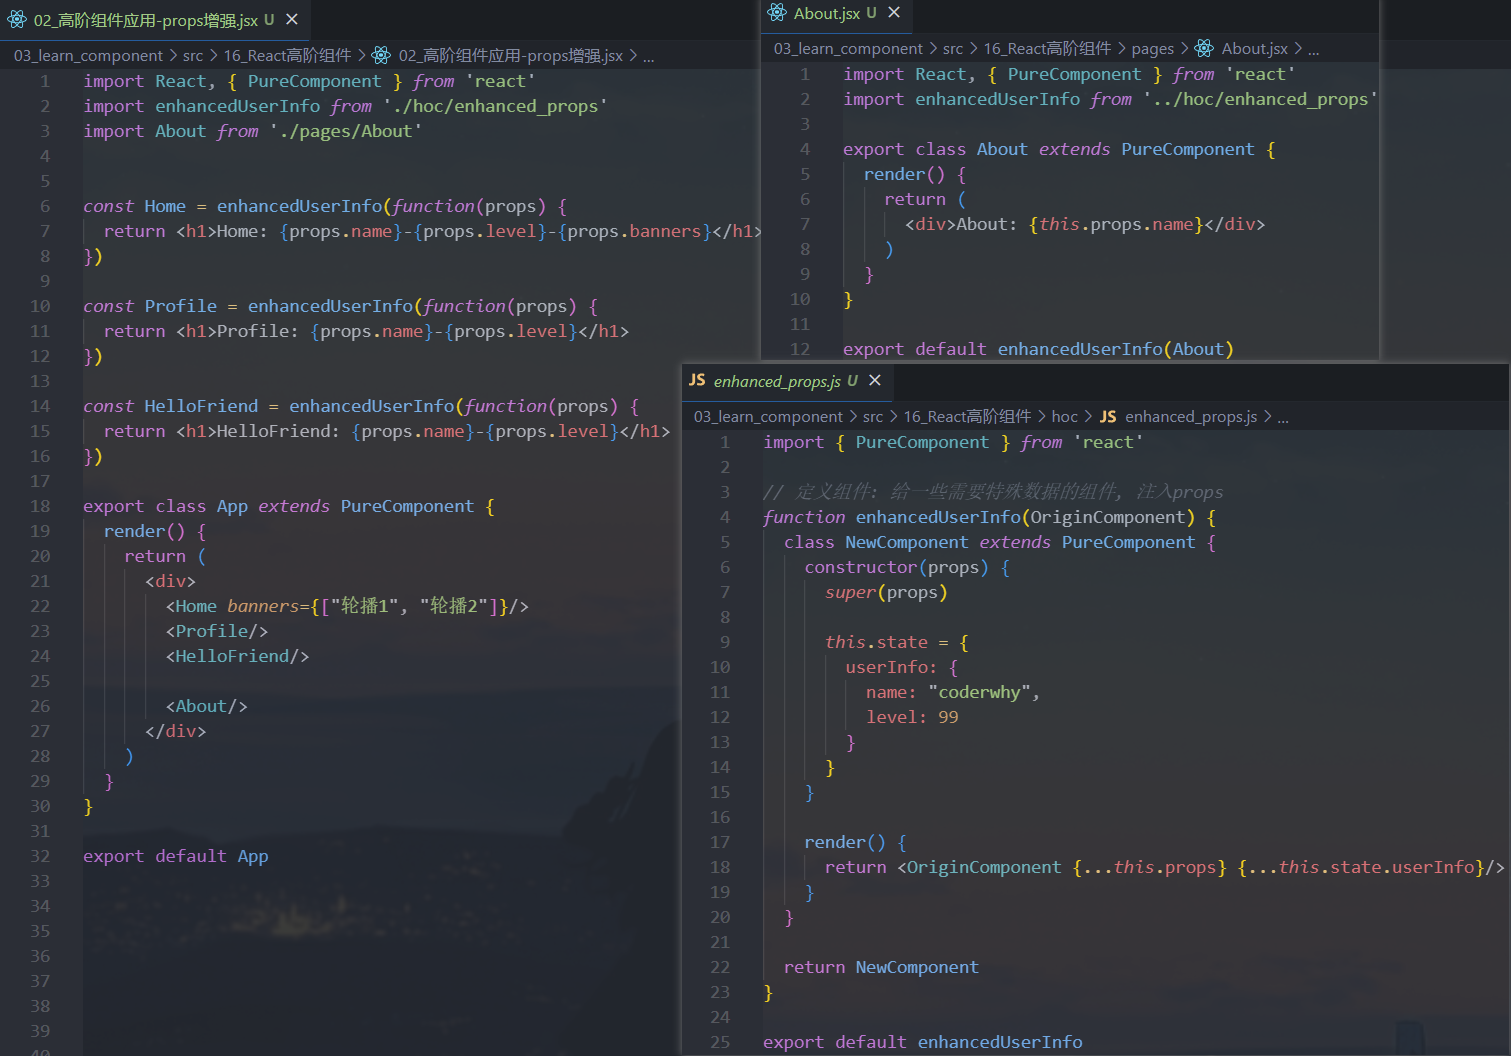Click the Chinese comment line in enhanced_props.js
1511x1056 pixels.
pos(993,492)
